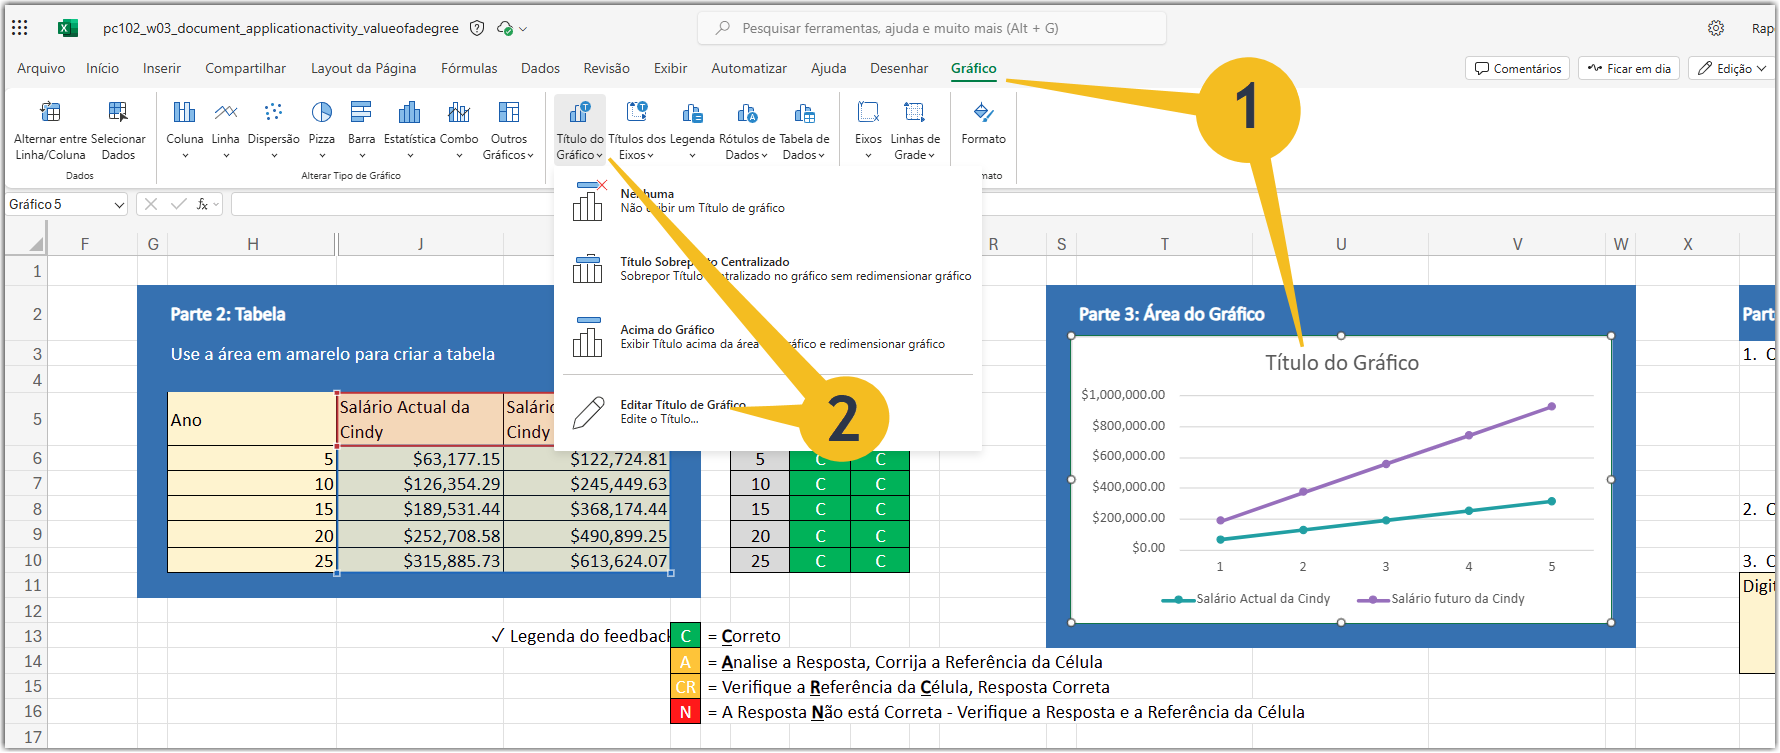Toggle the Título do Gráfico dropdown
Screen dimensions: 1780x753
(x=580, y=130)
